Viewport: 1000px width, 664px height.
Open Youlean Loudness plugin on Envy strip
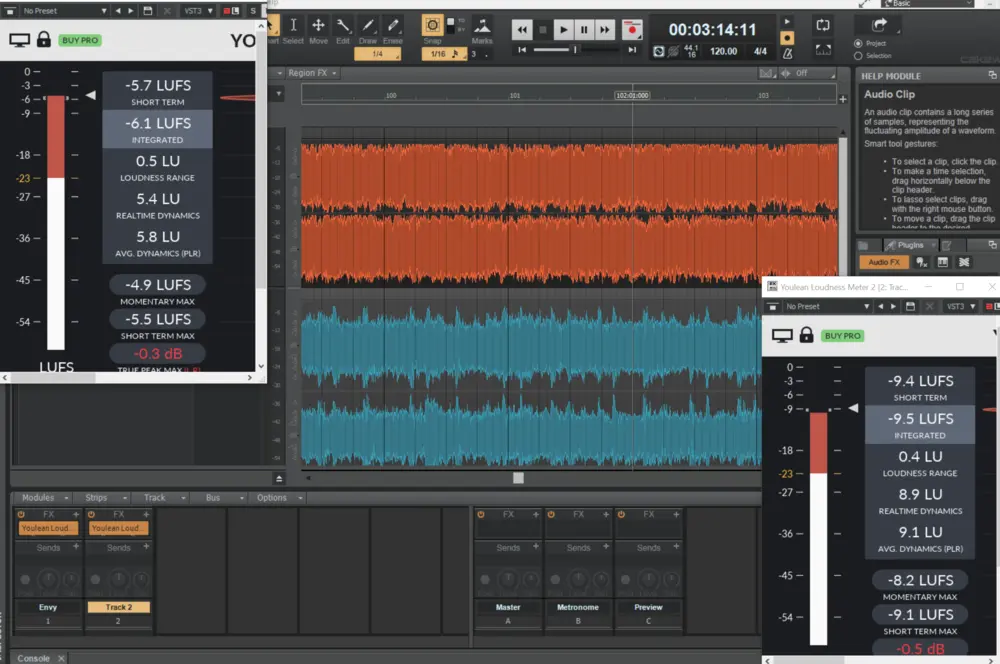[48, 528]
